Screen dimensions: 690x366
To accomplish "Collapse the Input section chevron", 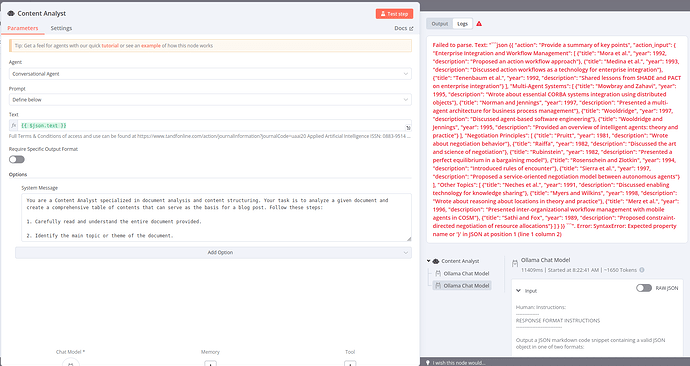I will pos(518,291).
